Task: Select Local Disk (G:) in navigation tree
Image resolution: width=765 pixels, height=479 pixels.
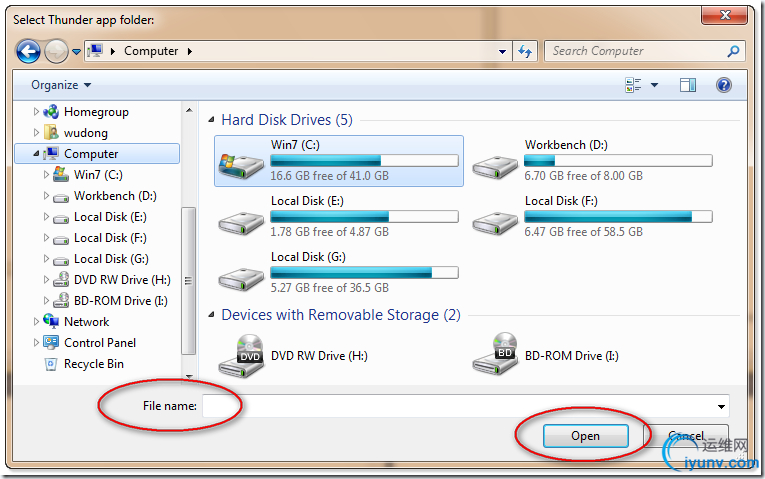Action: pos(111,259)
